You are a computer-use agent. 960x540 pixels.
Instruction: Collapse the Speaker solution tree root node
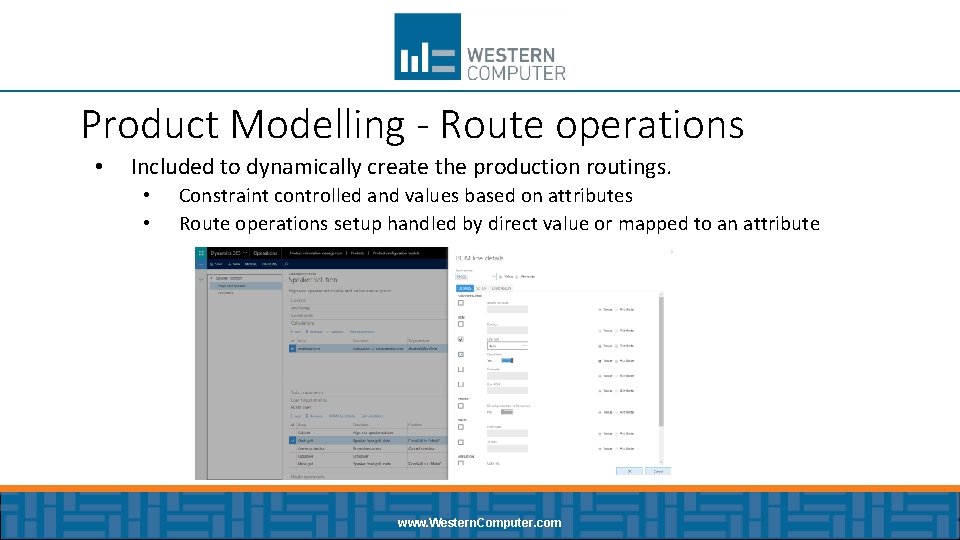[212, 278]
